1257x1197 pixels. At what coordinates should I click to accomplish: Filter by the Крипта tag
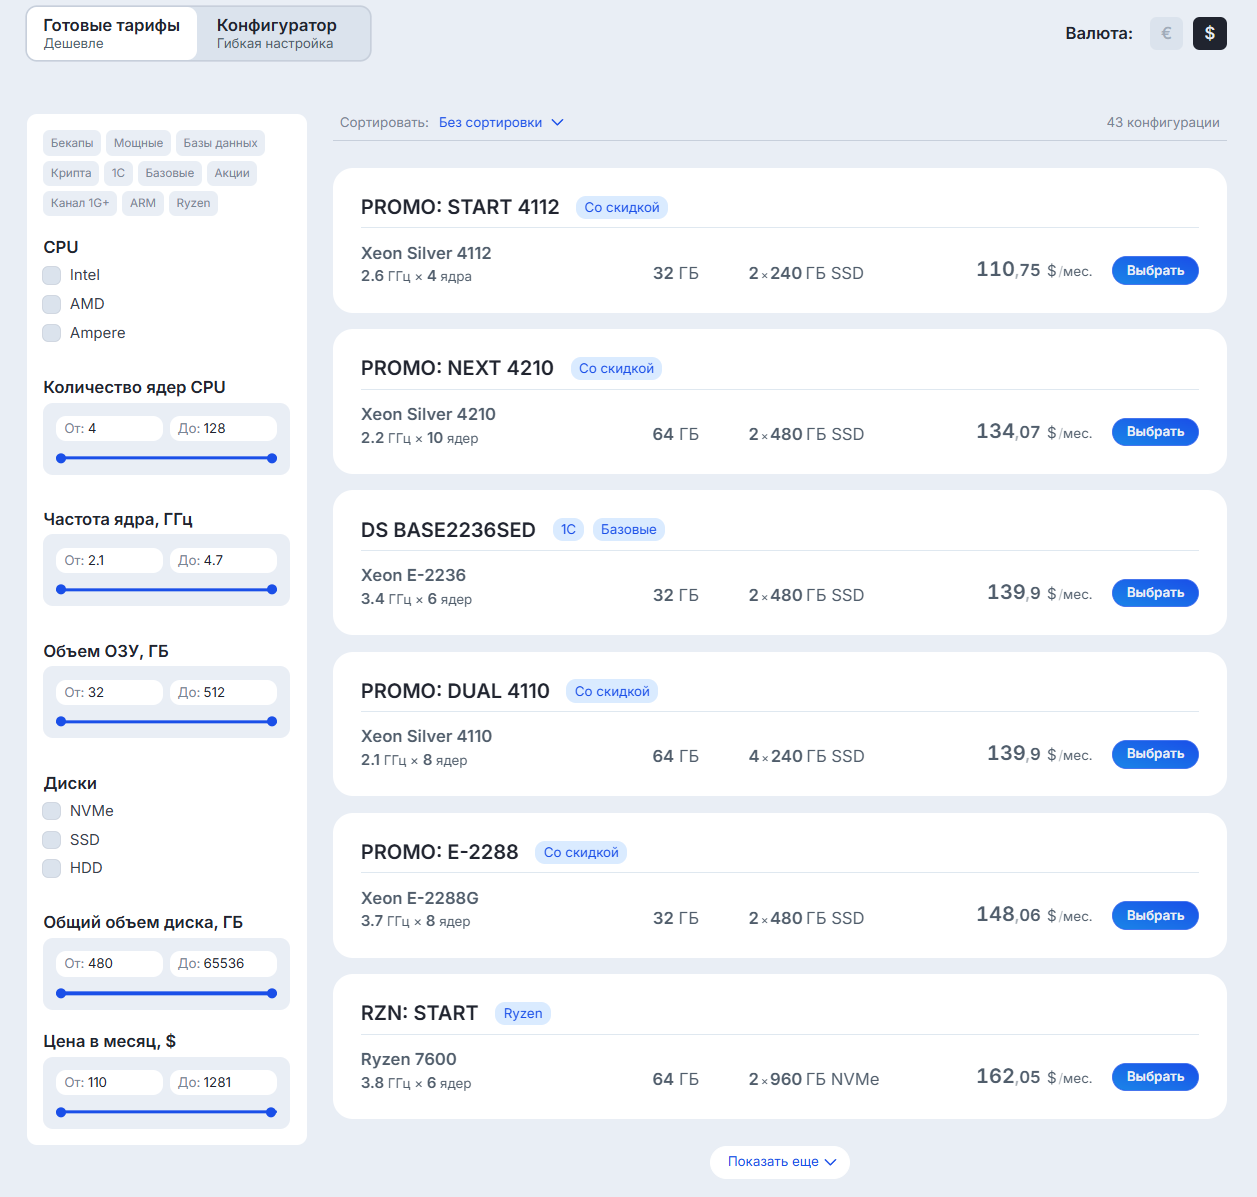71,173
